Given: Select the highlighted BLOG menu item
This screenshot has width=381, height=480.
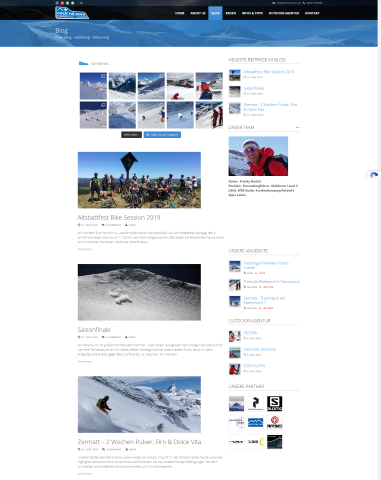Looking at the screenshot, I should 215,13.
